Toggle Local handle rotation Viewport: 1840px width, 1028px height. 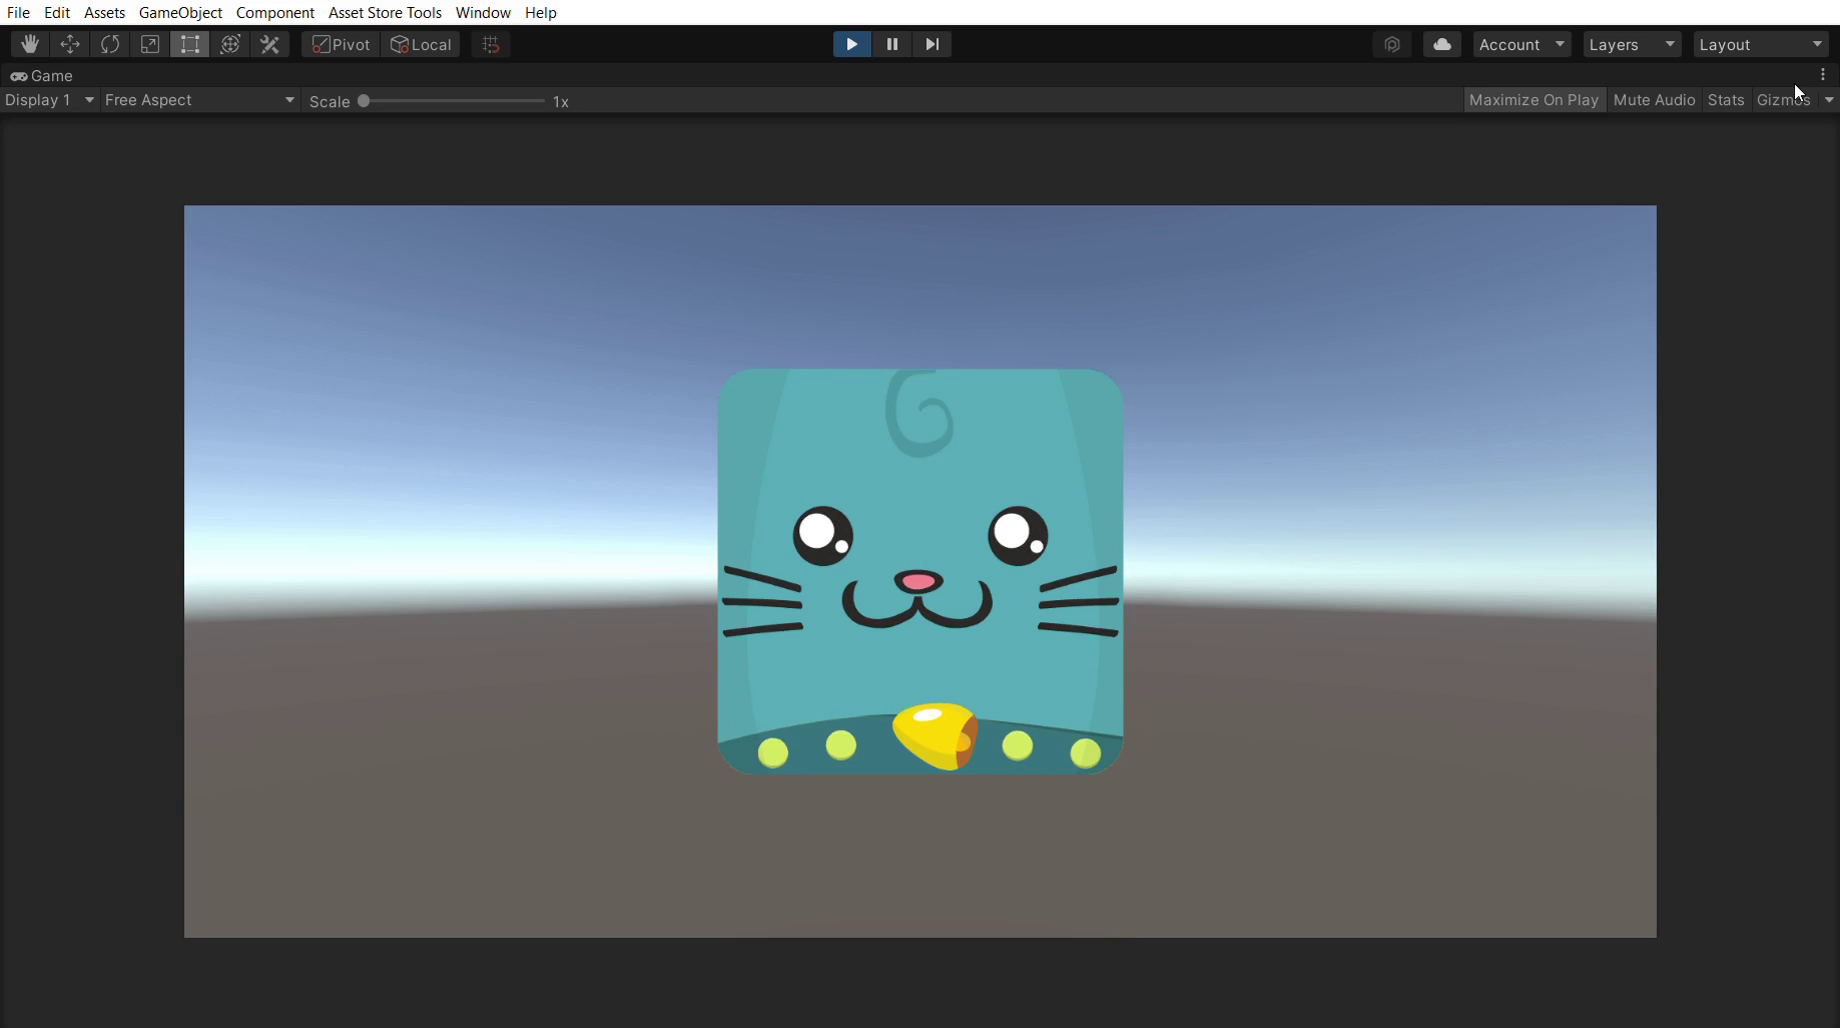coord(421,44)
